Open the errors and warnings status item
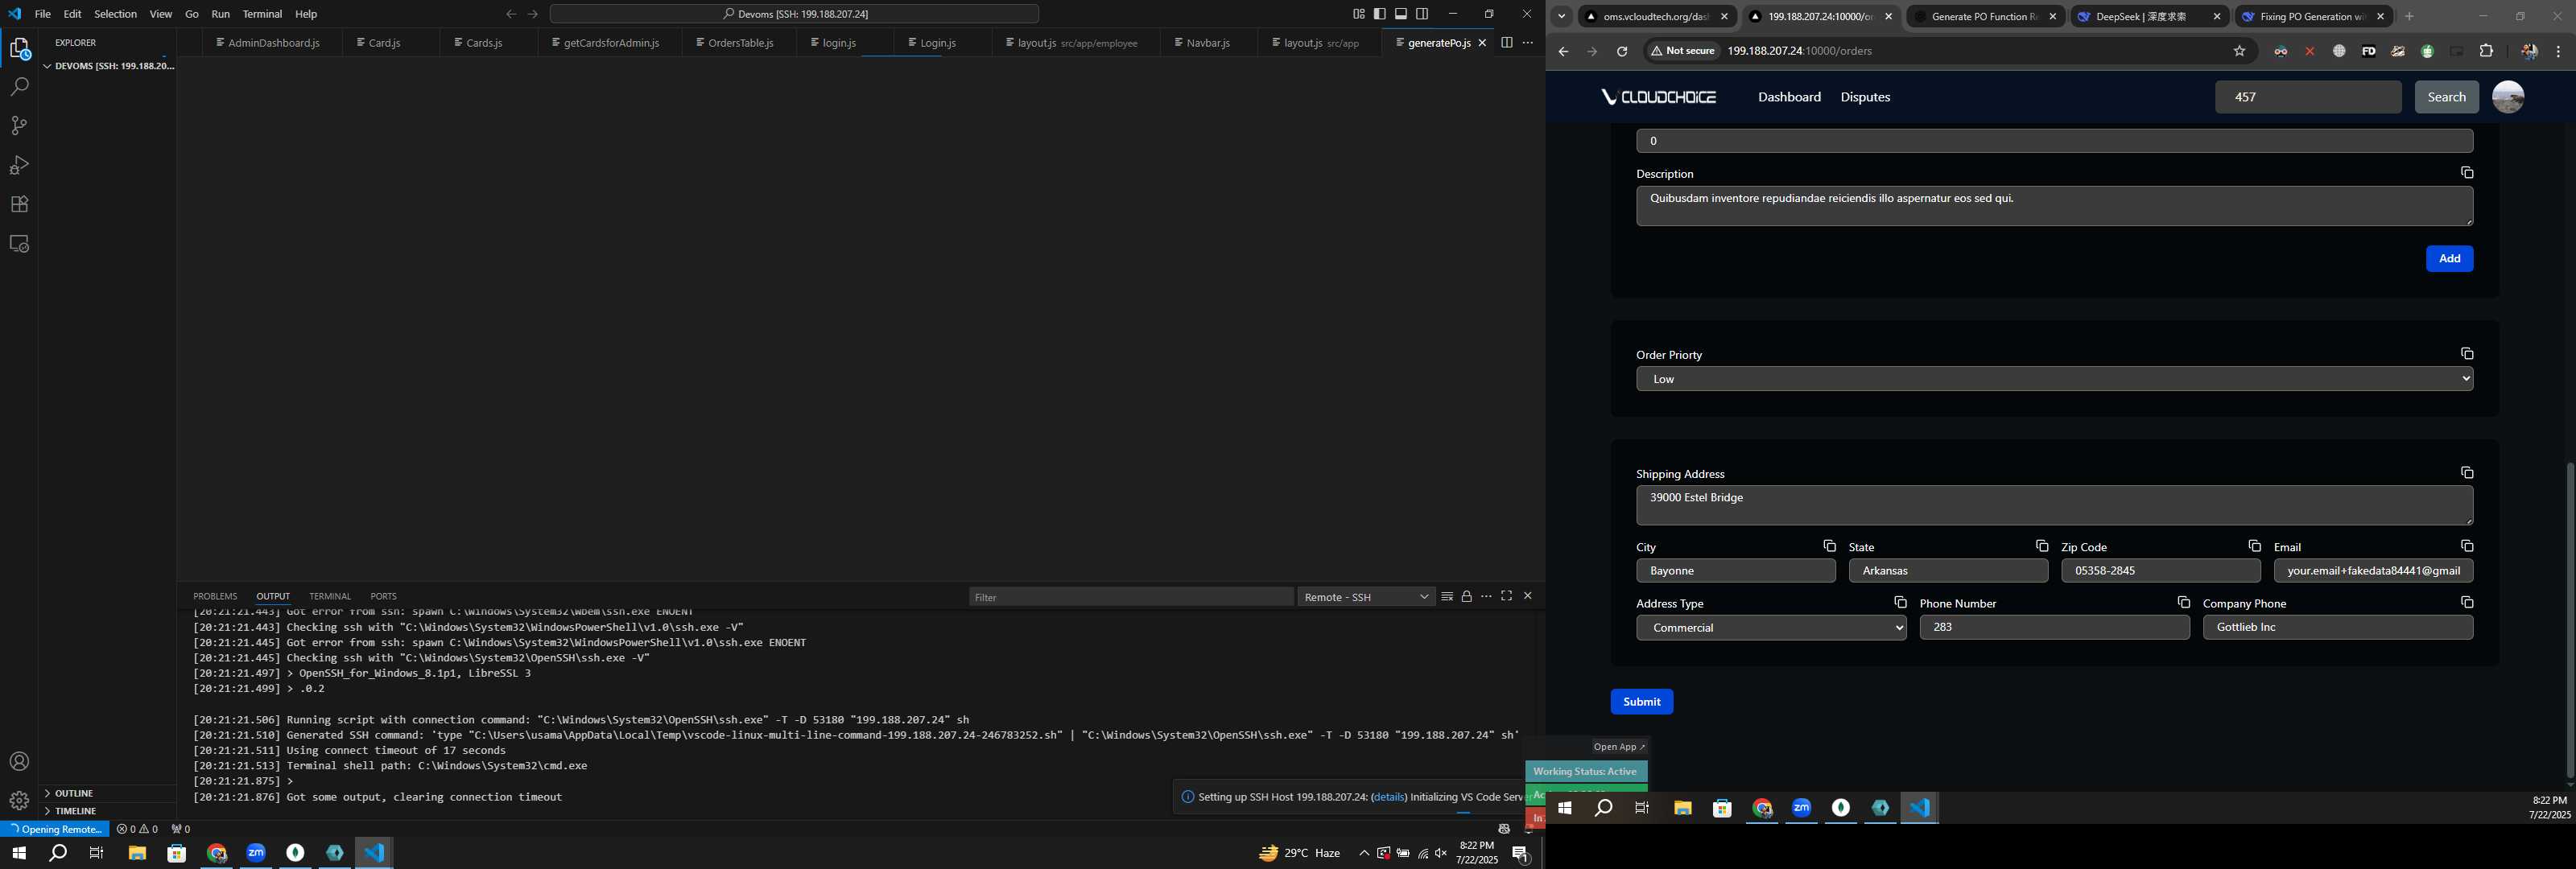Screen dimensions: 2576x869 [137, 829]
